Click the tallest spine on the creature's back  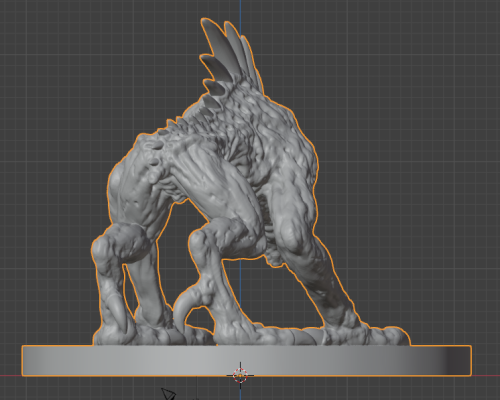tap(214, 44)
